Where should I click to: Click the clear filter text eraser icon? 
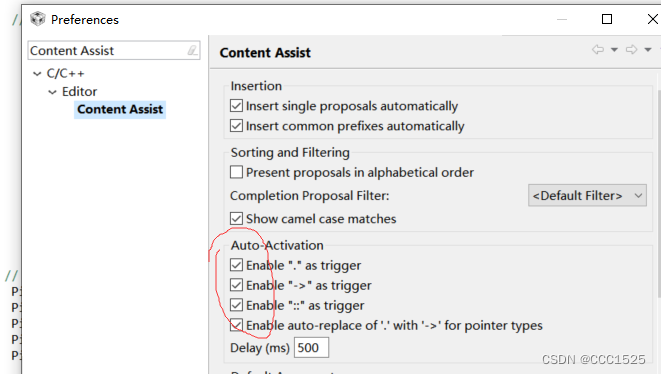point(192,51)
